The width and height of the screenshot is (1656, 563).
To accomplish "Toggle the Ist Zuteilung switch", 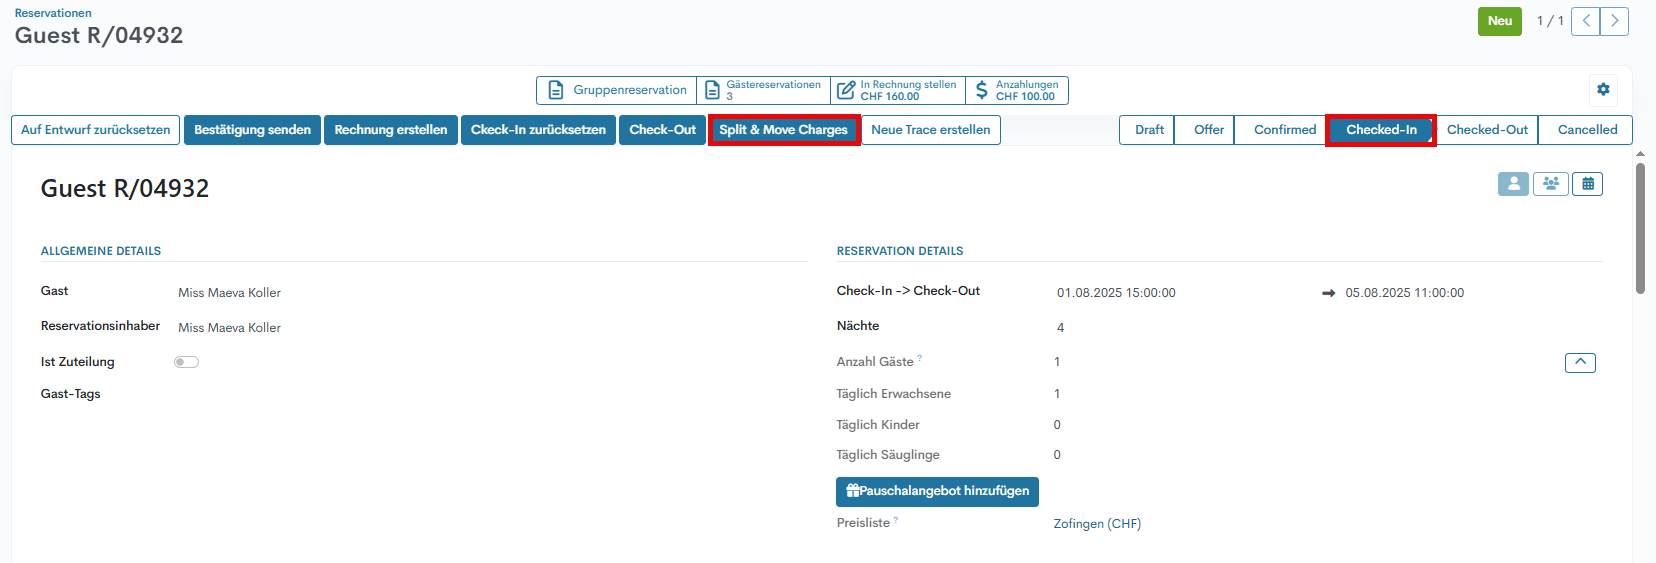I will point(186,362).
